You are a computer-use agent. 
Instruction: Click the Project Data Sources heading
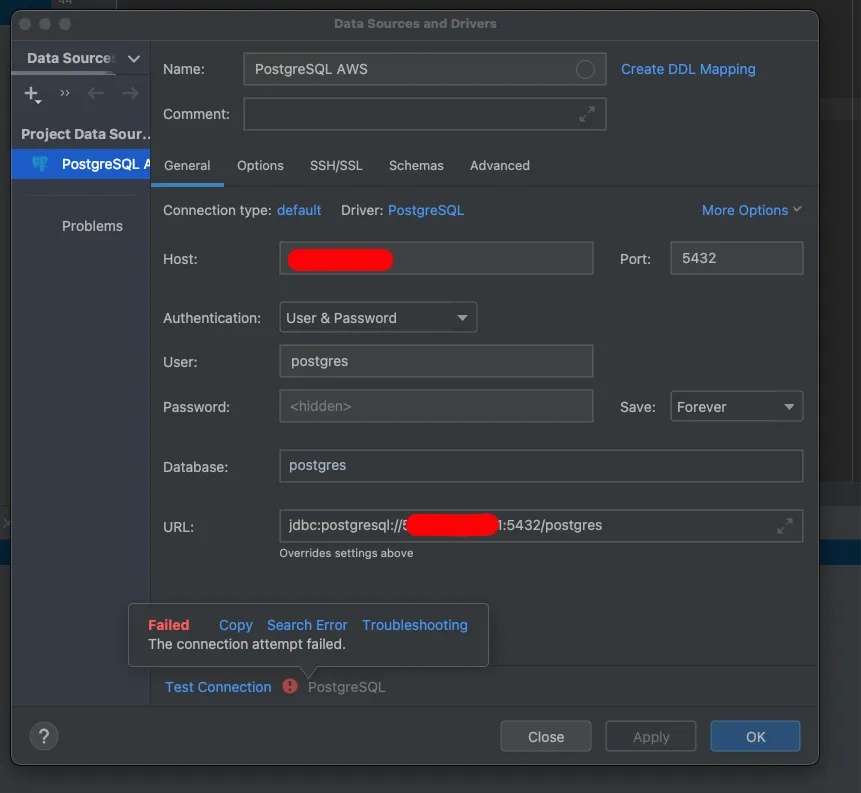tap(85, 134)
